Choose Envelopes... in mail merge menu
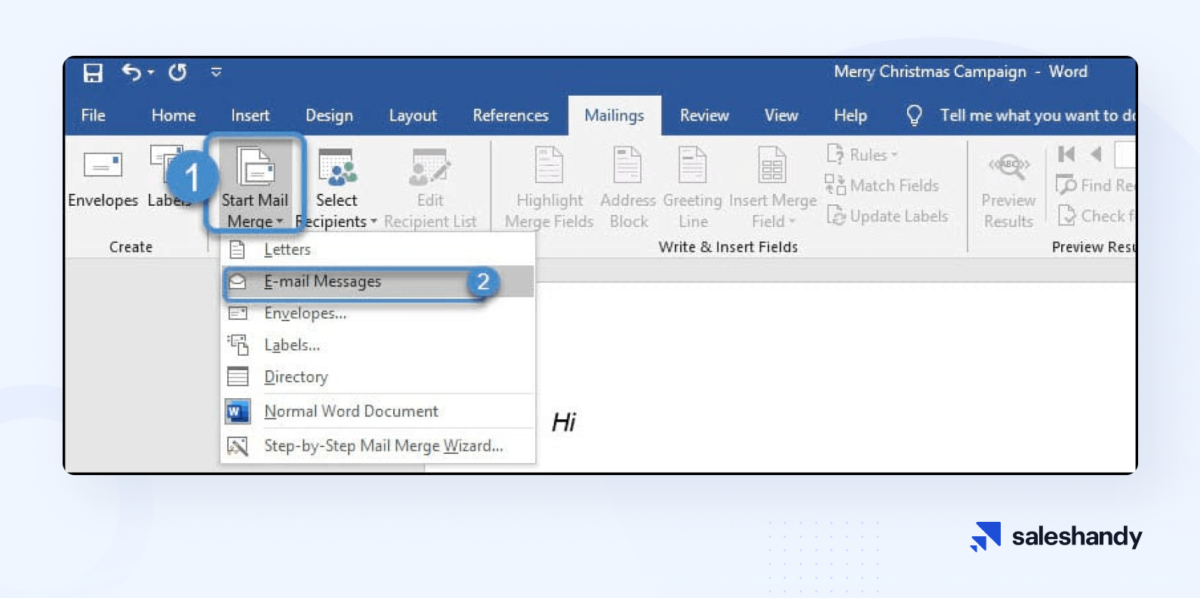Viewport: 1200px width, 598px height. 378,314
